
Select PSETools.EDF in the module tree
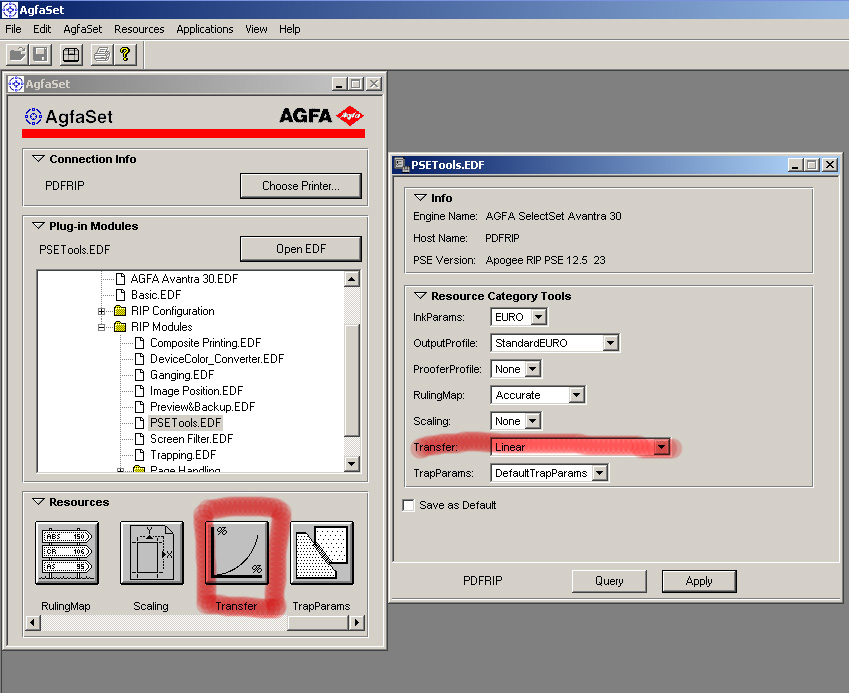coord(185,423)
